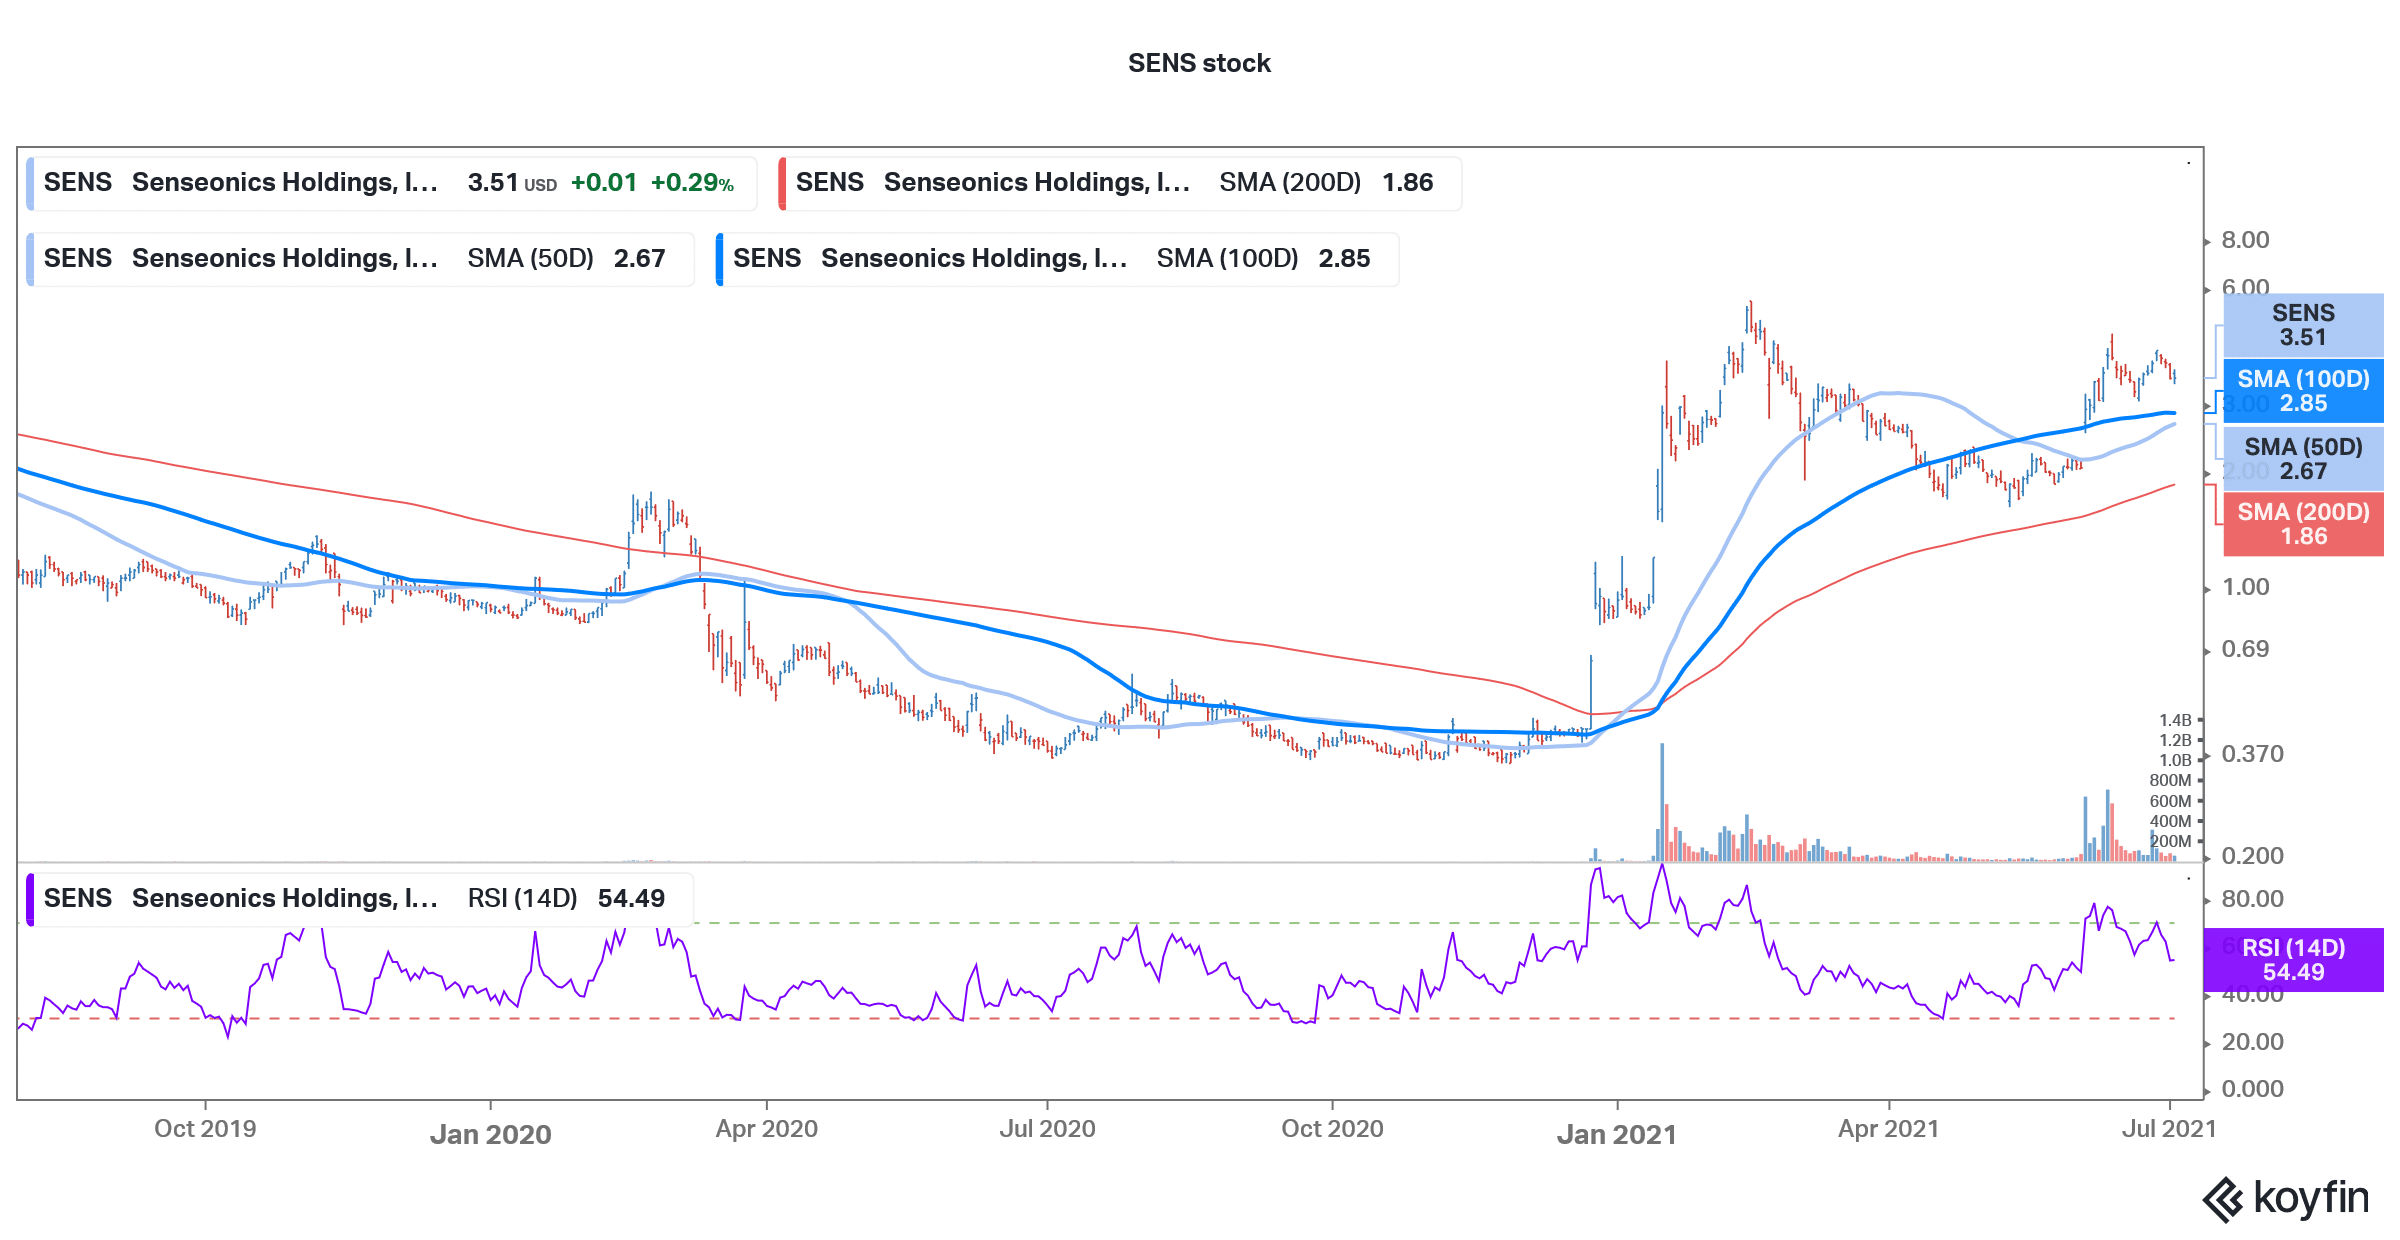Click the 'SENS stock' chart title
The width and height of the screenshot is (2400, 1240).
1199,63
